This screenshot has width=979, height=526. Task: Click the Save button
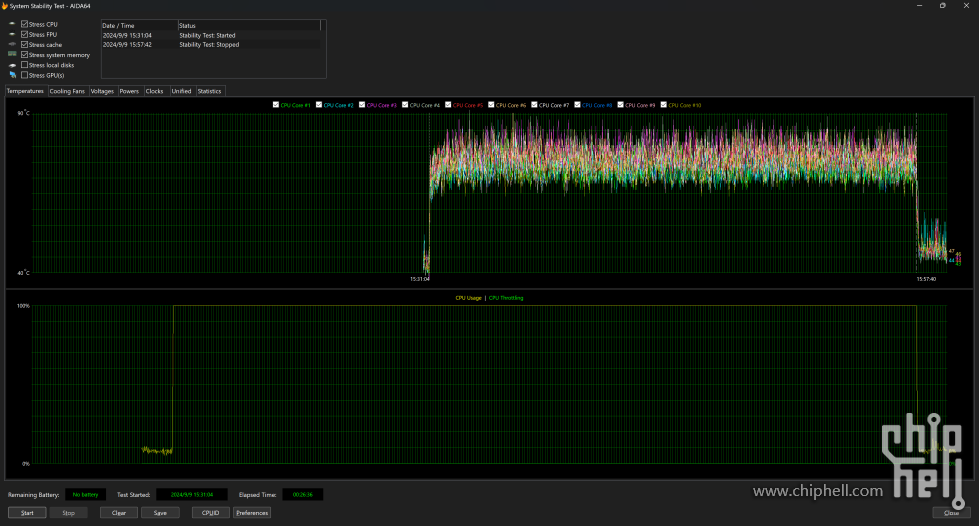160,513
